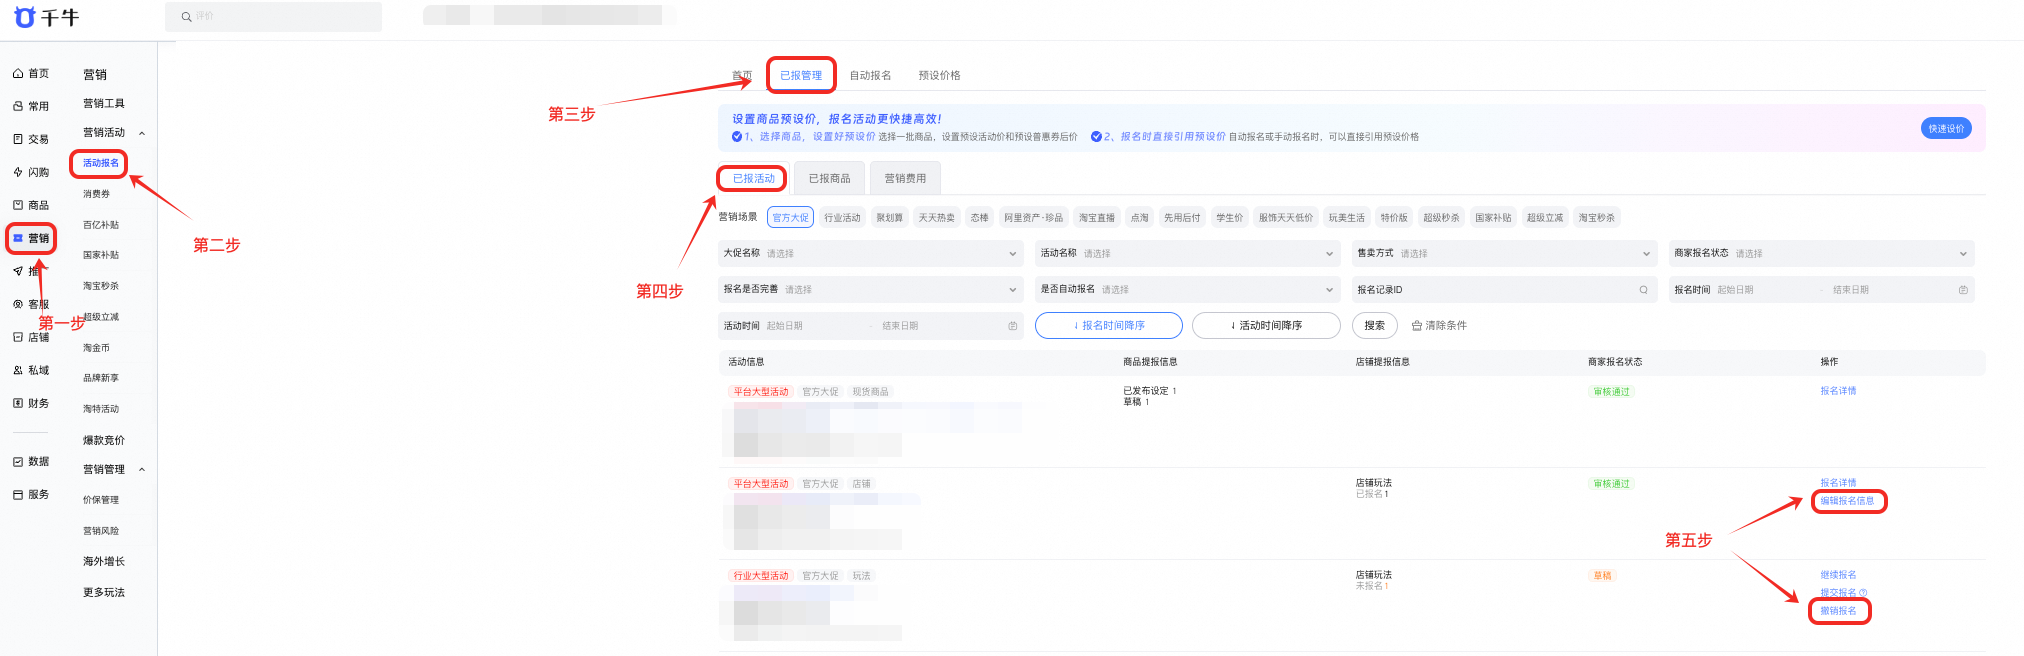Click 提交报名 link
Screen dimensions: 2024x656
tap(1838, 593)
